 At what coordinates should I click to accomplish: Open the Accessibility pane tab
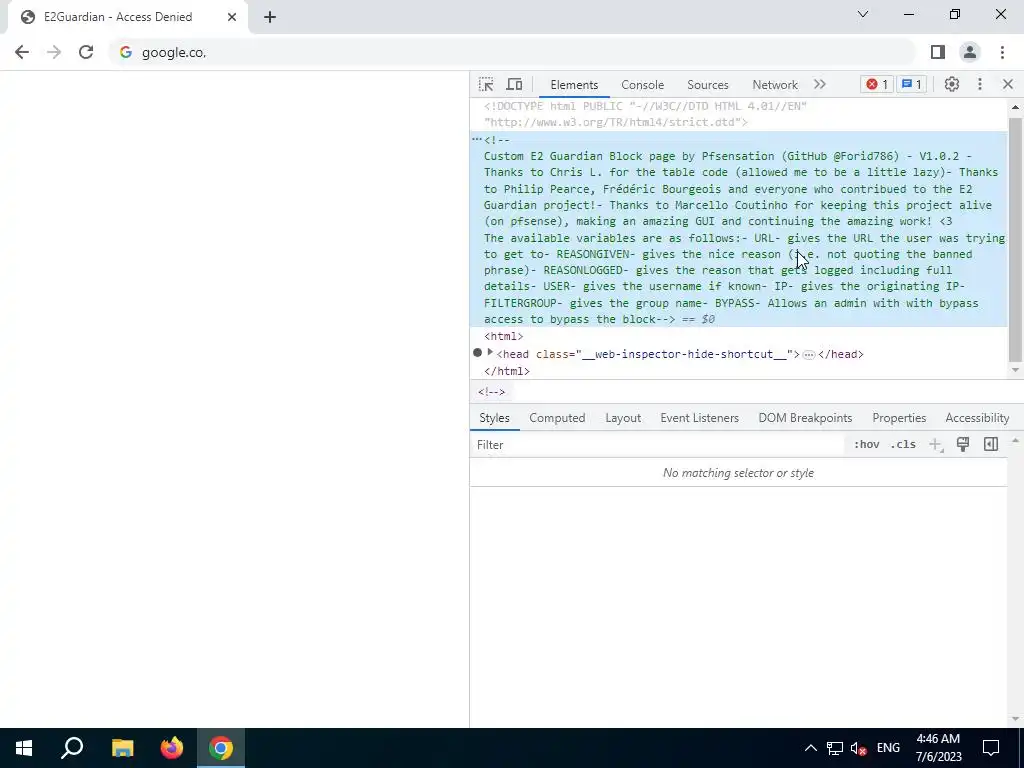pos(977,418)
